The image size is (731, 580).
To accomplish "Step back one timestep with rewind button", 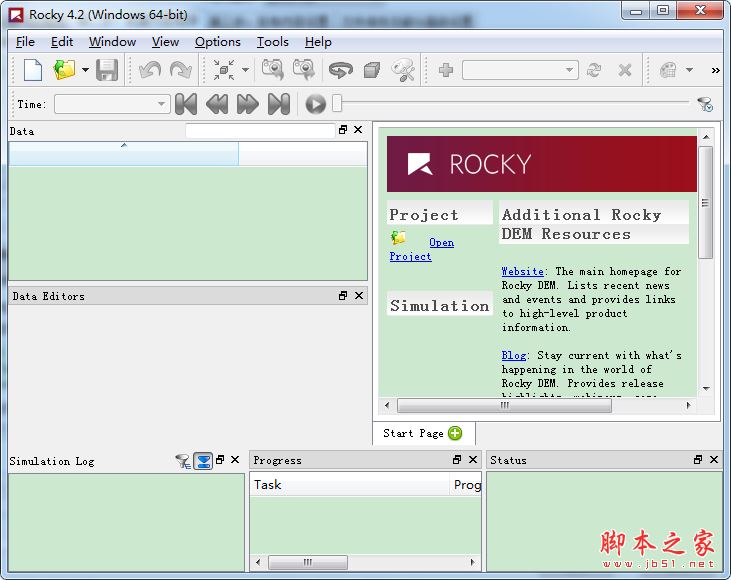I will click(217, 104).
